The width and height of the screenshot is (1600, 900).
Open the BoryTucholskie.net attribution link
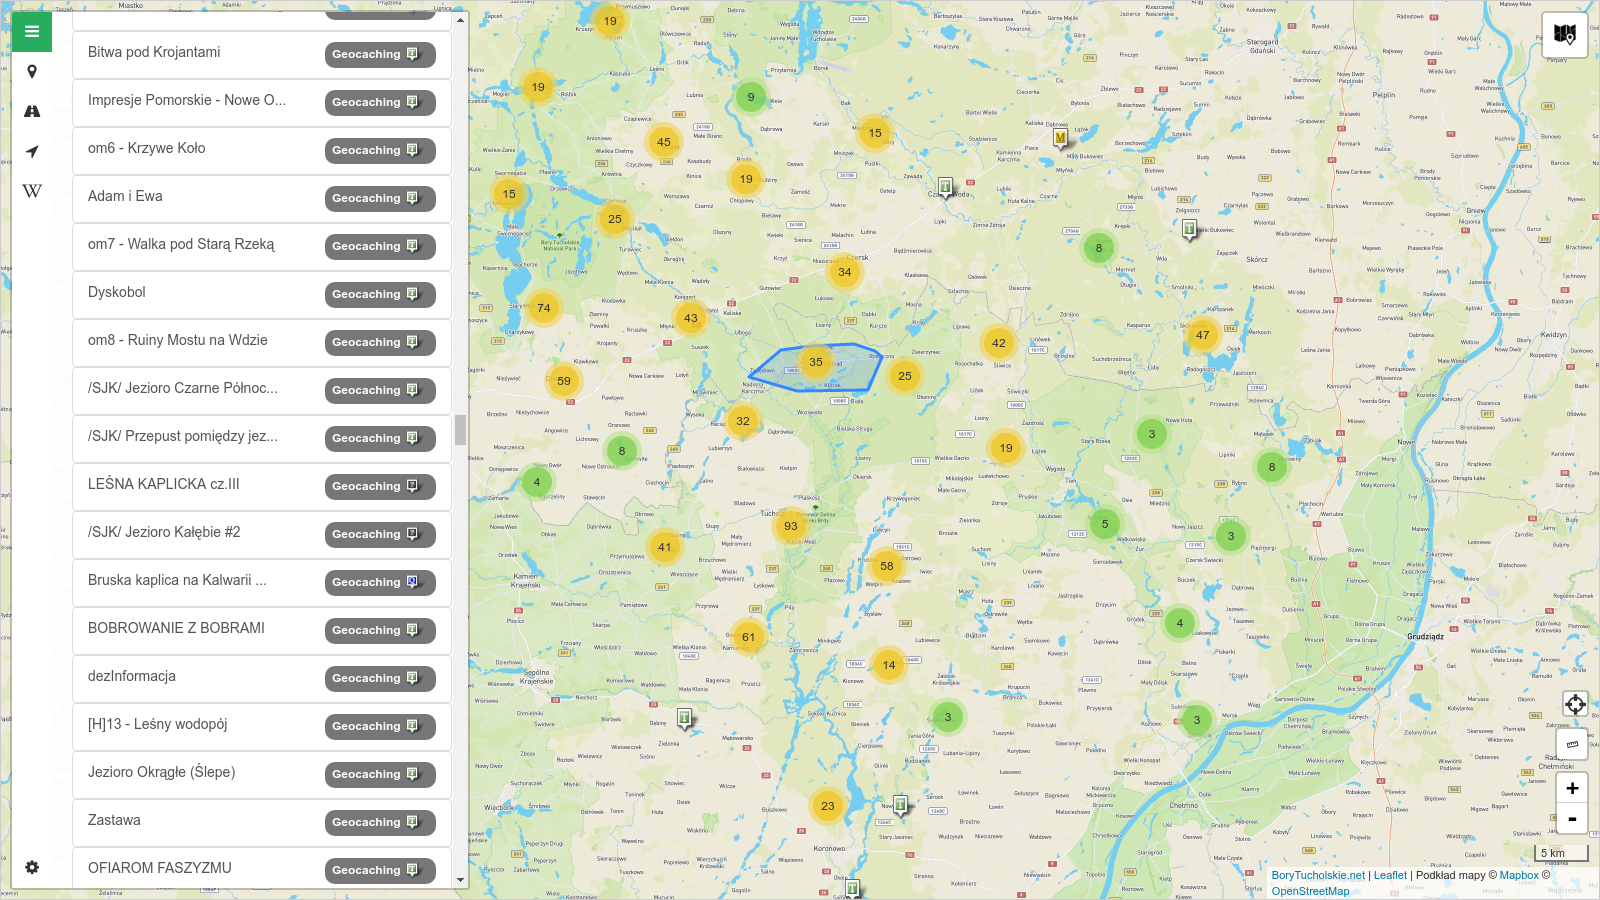[1317, 875]
